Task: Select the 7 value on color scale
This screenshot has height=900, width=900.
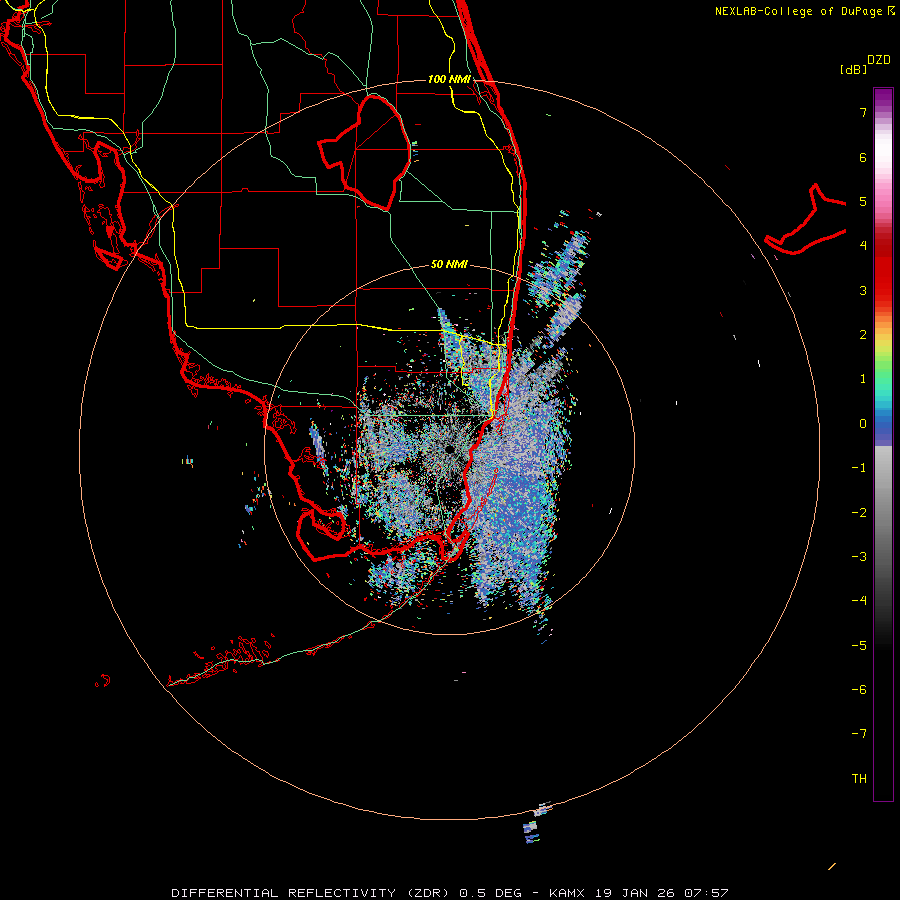Action: coord(863,112)
